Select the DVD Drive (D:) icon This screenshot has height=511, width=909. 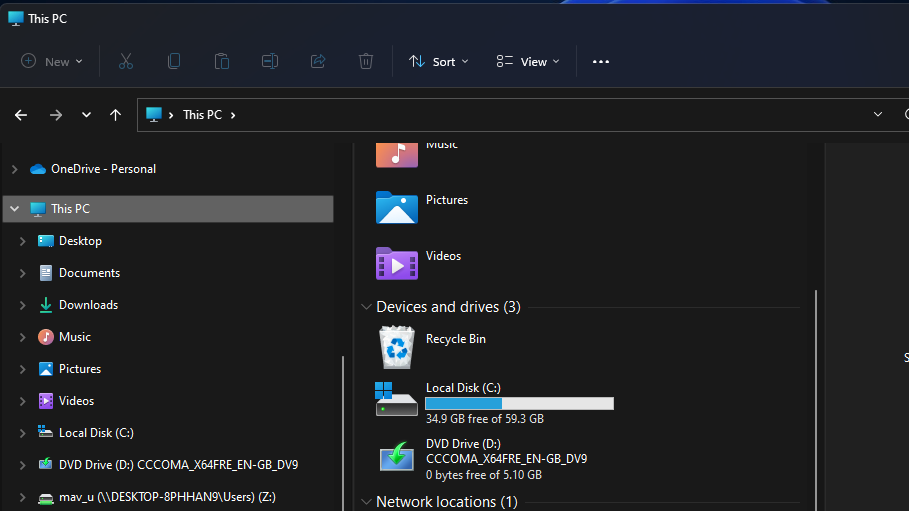tap(397, 457)
